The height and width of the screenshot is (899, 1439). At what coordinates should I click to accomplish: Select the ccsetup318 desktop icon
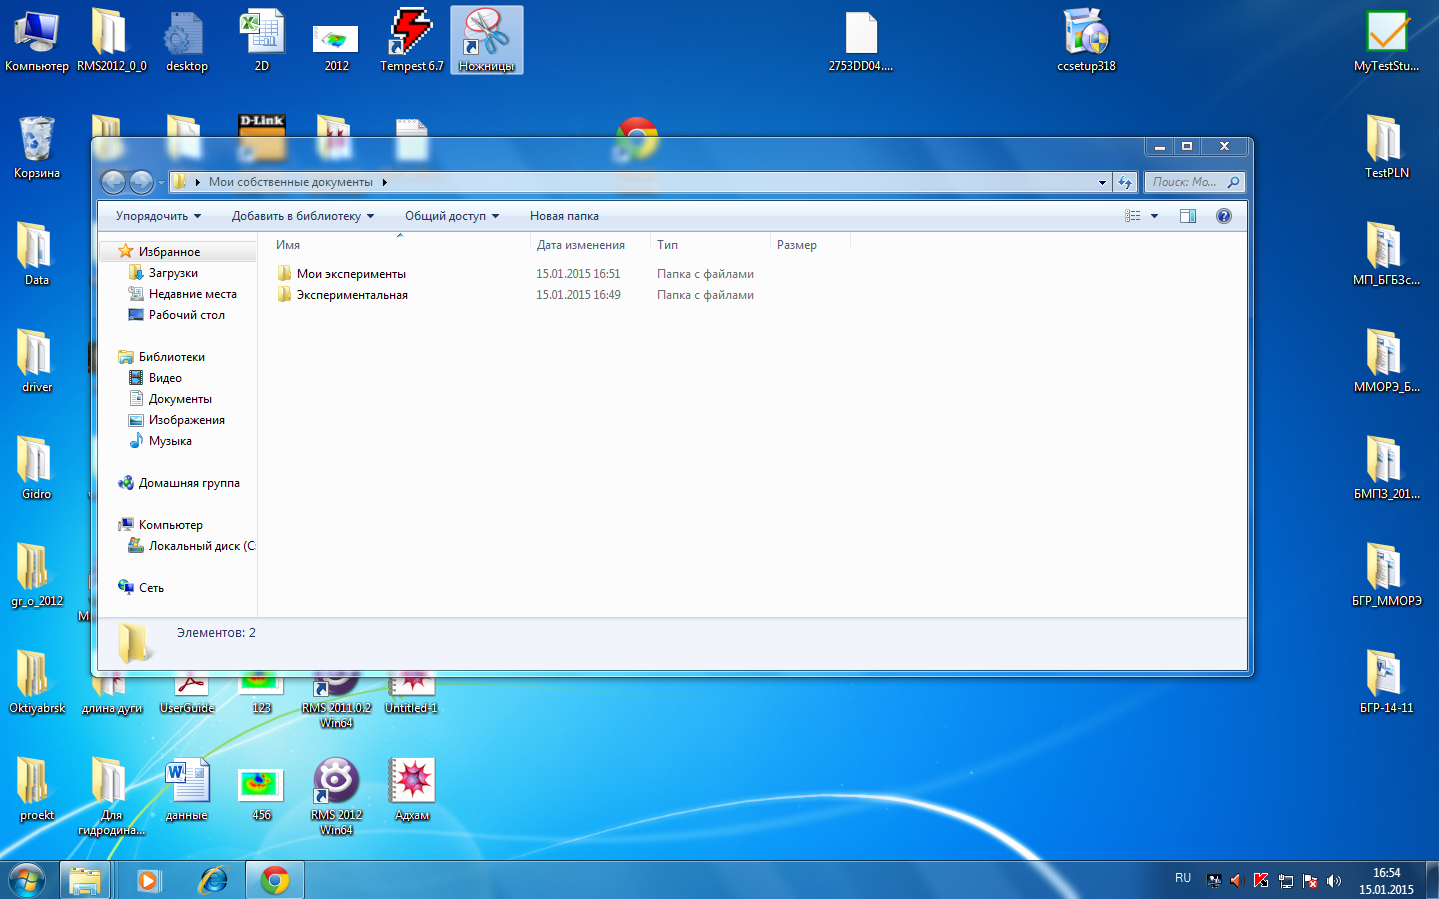(x=1086, y=42)
